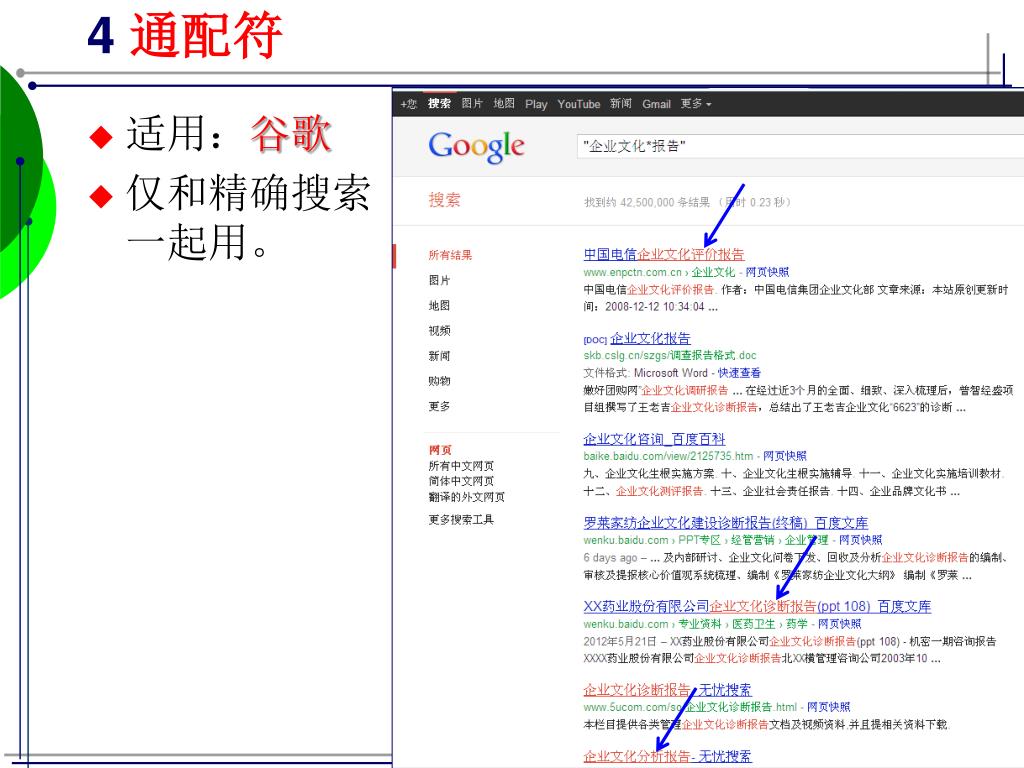The width and height of the screenshot is (1024, 768).
Task: Open the 企业文化咨询_百度百科 result
Action: point(654,439)
